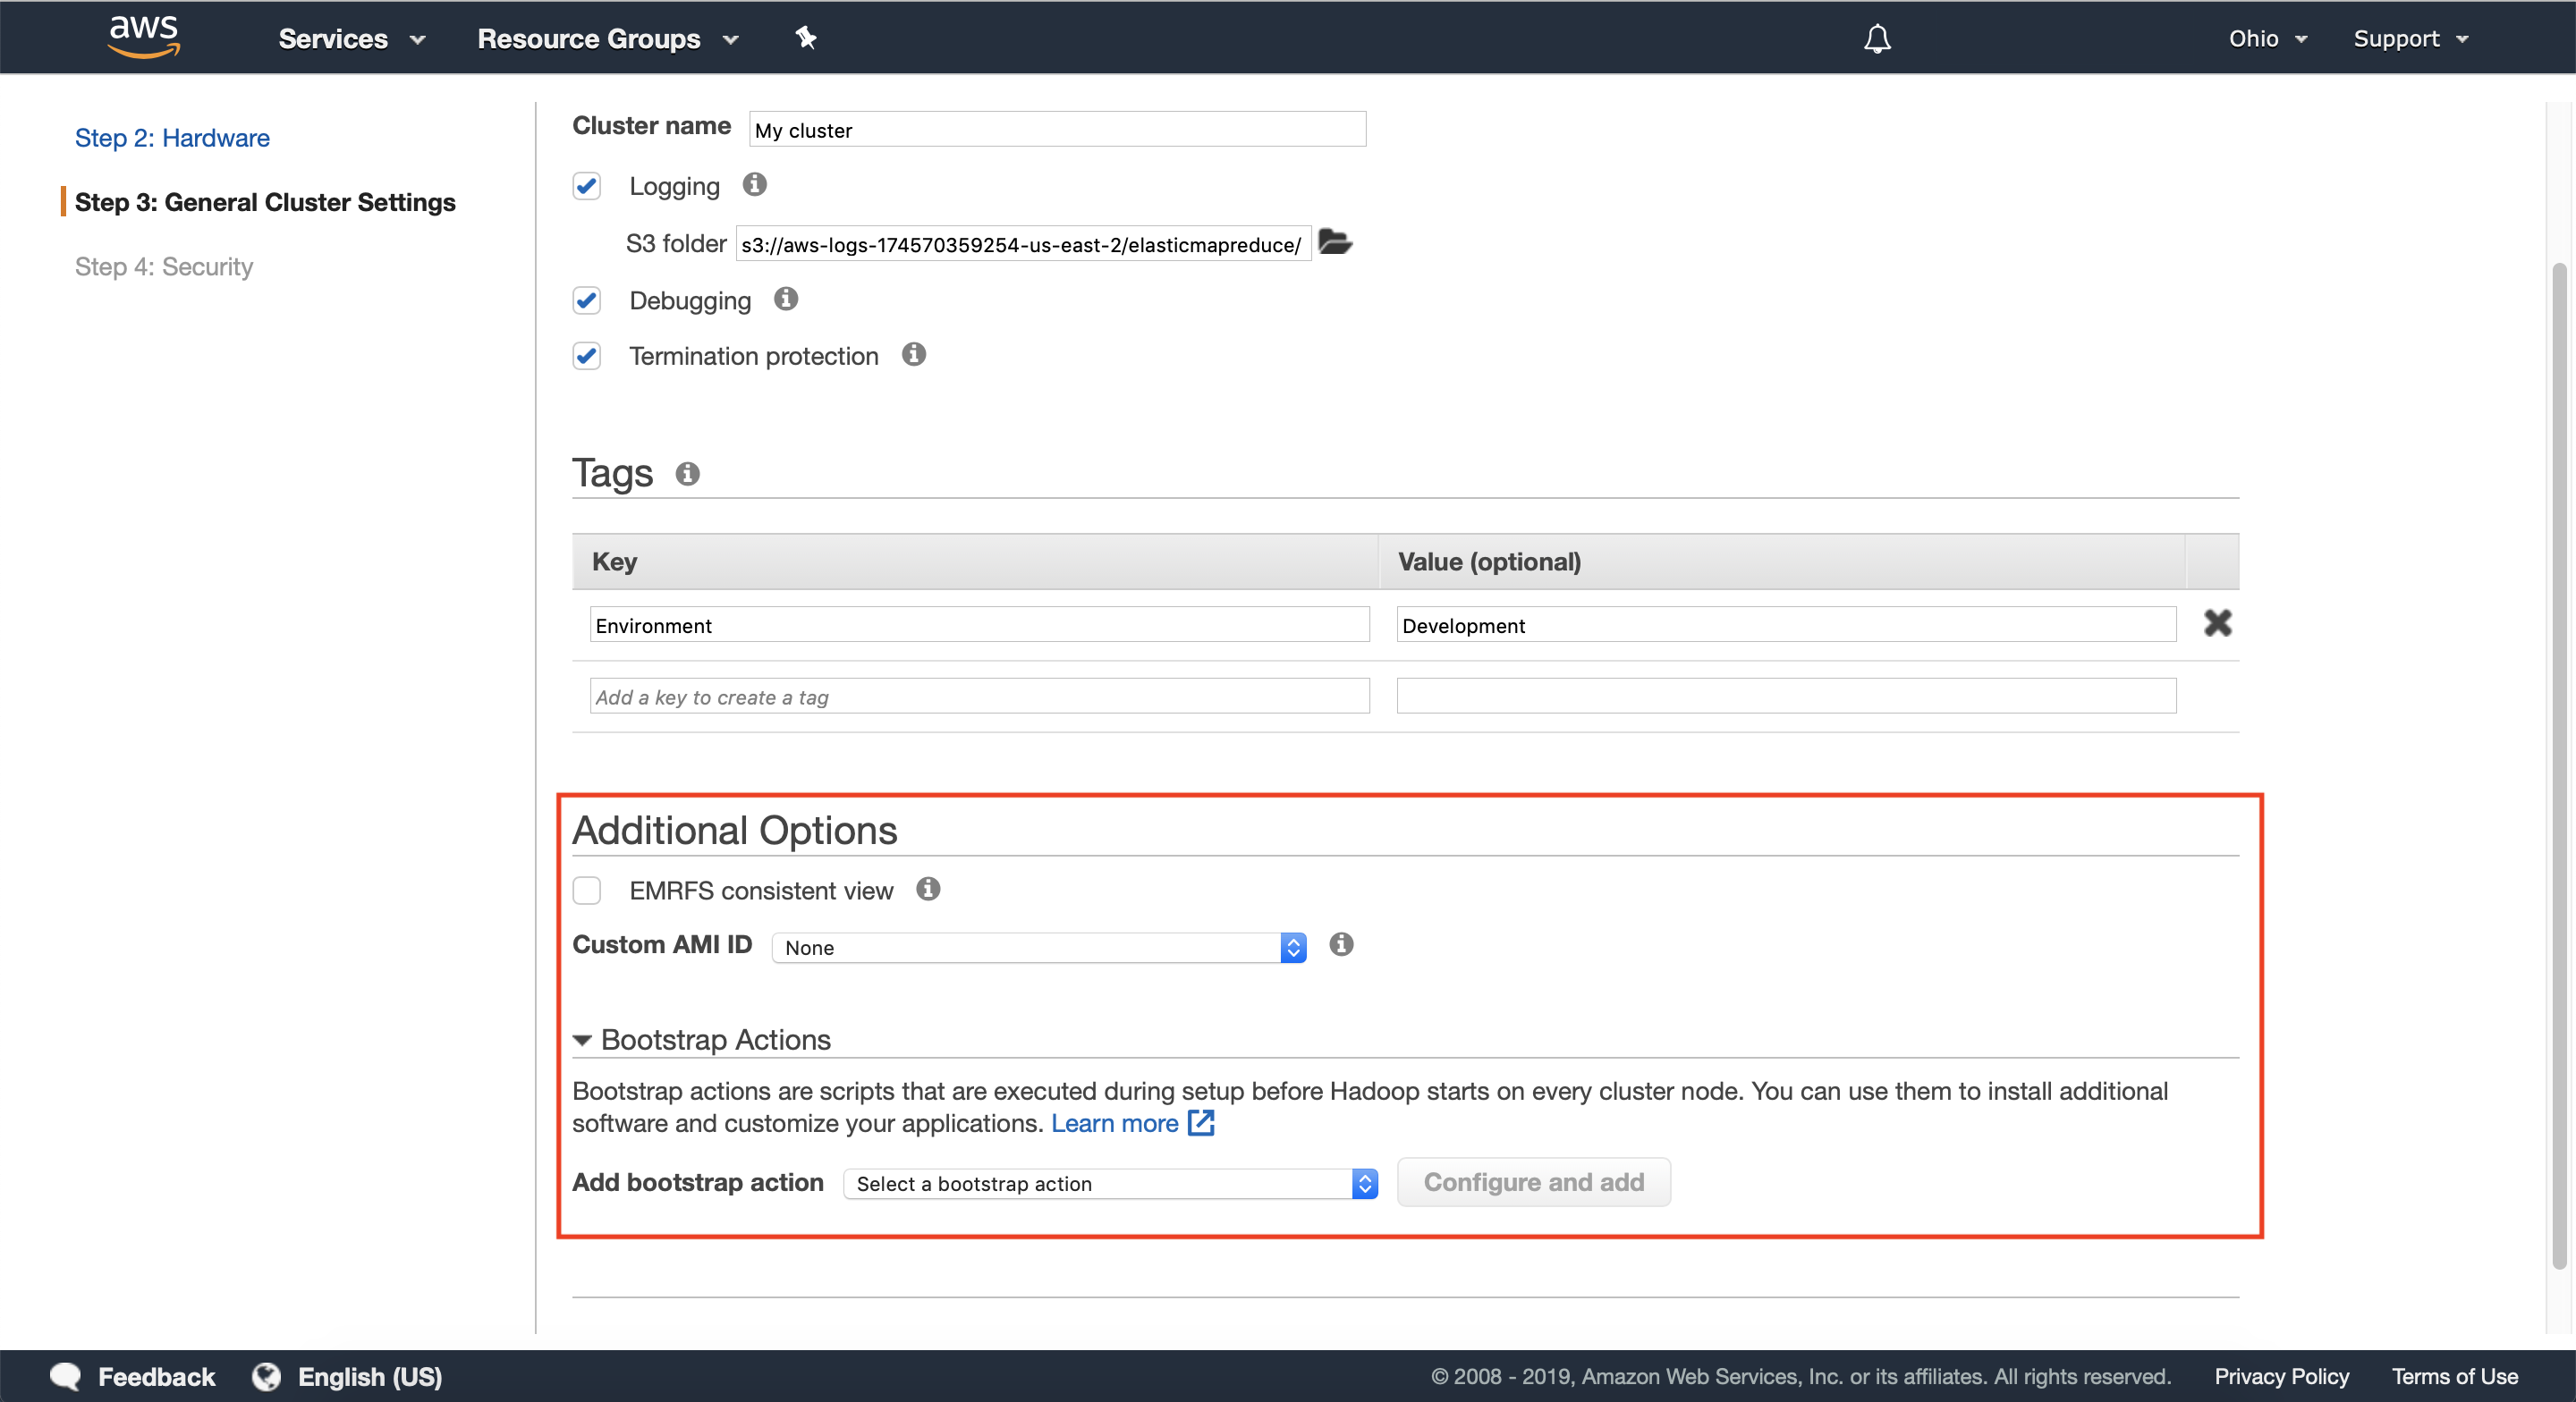
Task: Click info icon beside Termination protection
Action: 913,355
